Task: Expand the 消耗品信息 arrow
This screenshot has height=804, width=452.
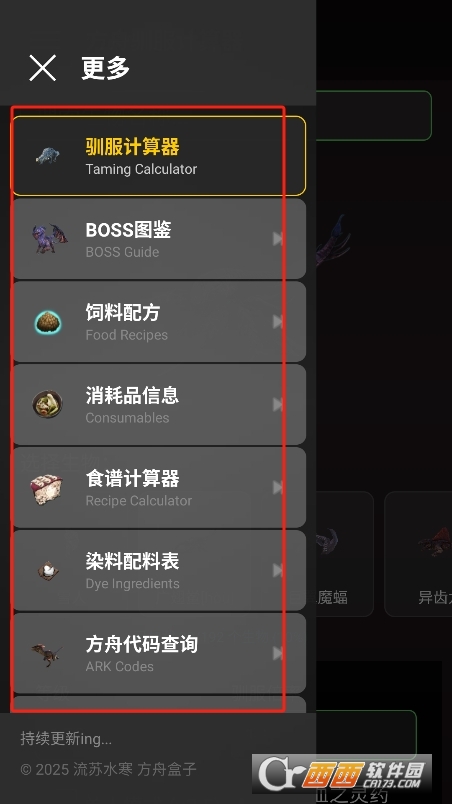Action: [x=278, y=405]
